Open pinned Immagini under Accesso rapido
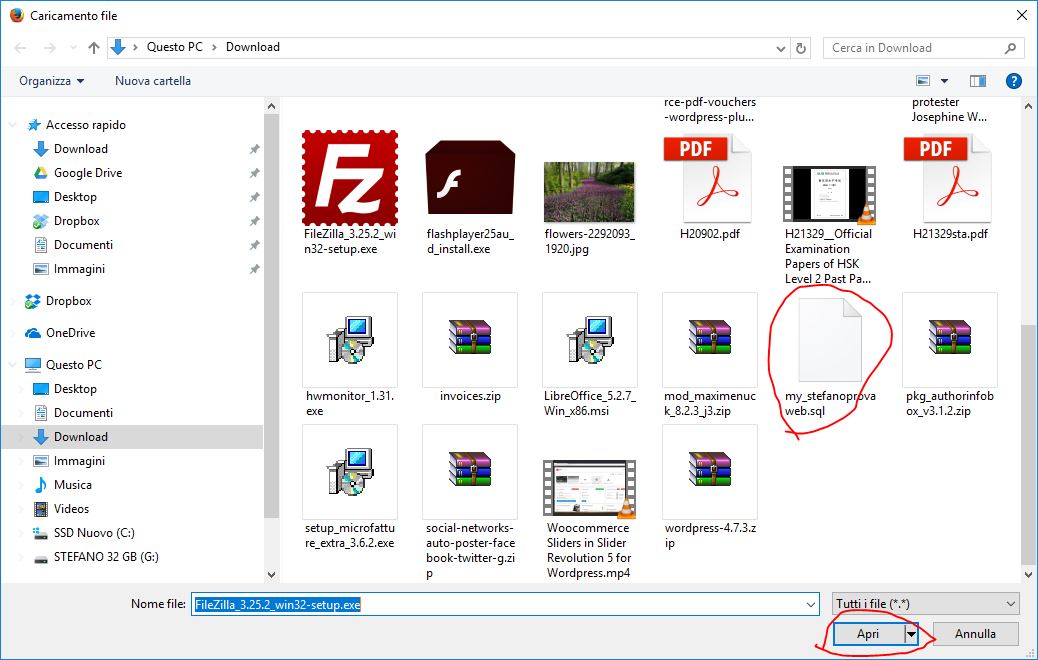The width and height of the screenshot is (1038, 660). (79, 269)
